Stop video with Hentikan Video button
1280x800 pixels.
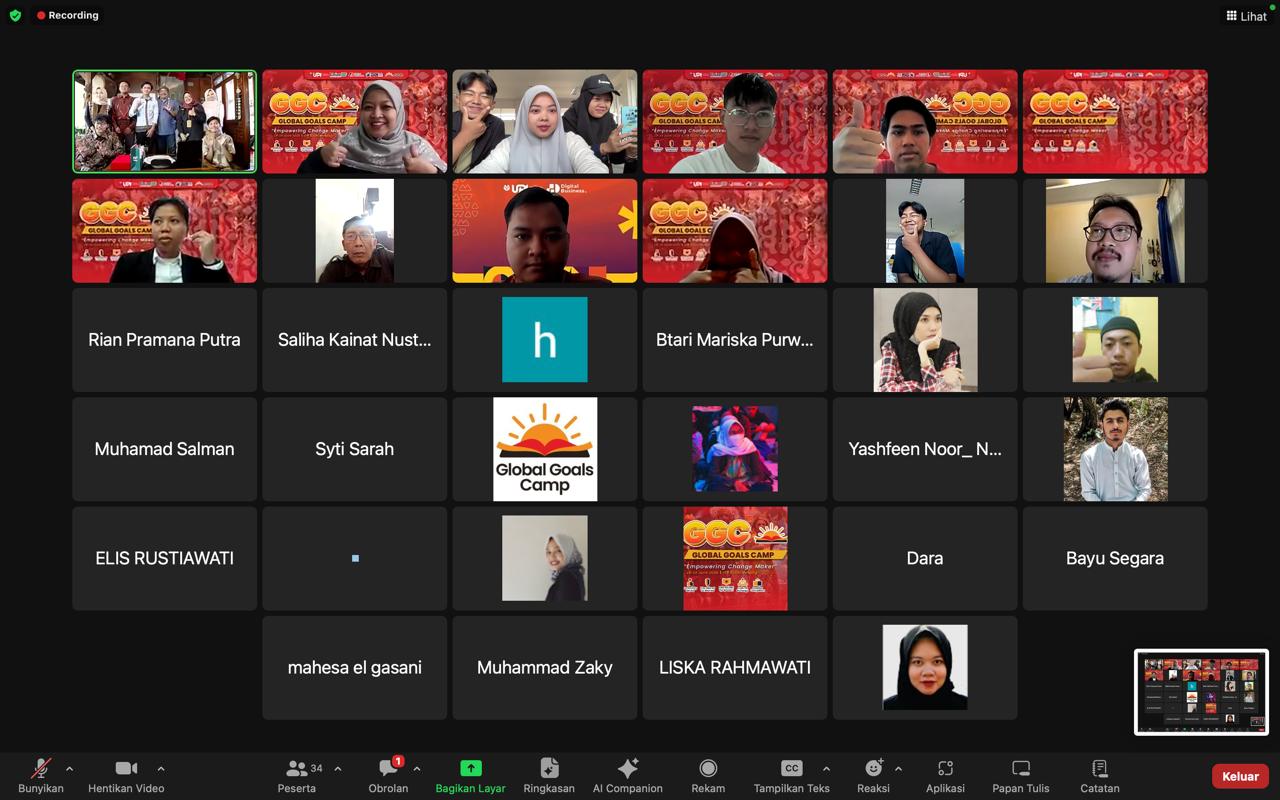point(126,775)
